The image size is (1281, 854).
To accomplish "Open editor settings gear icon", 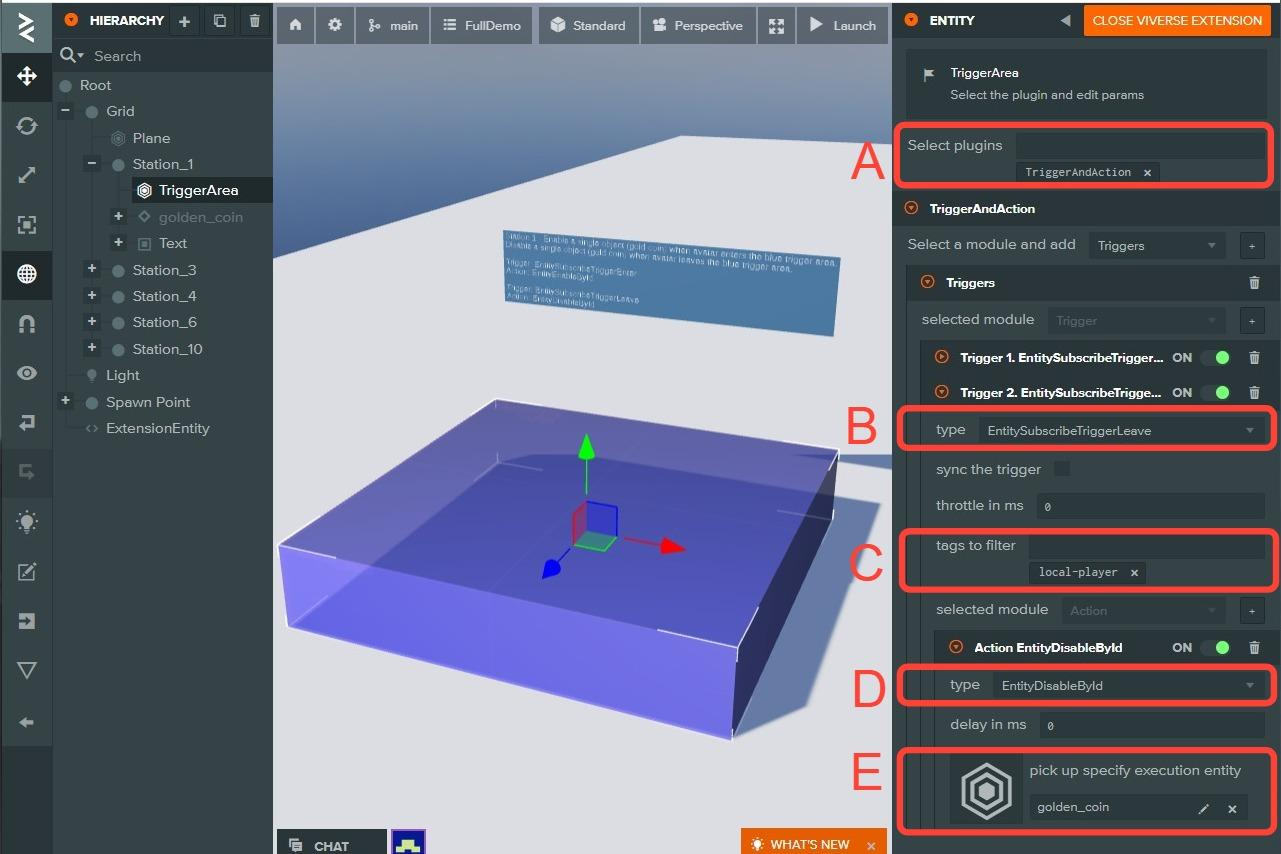I will pos(335,25).
